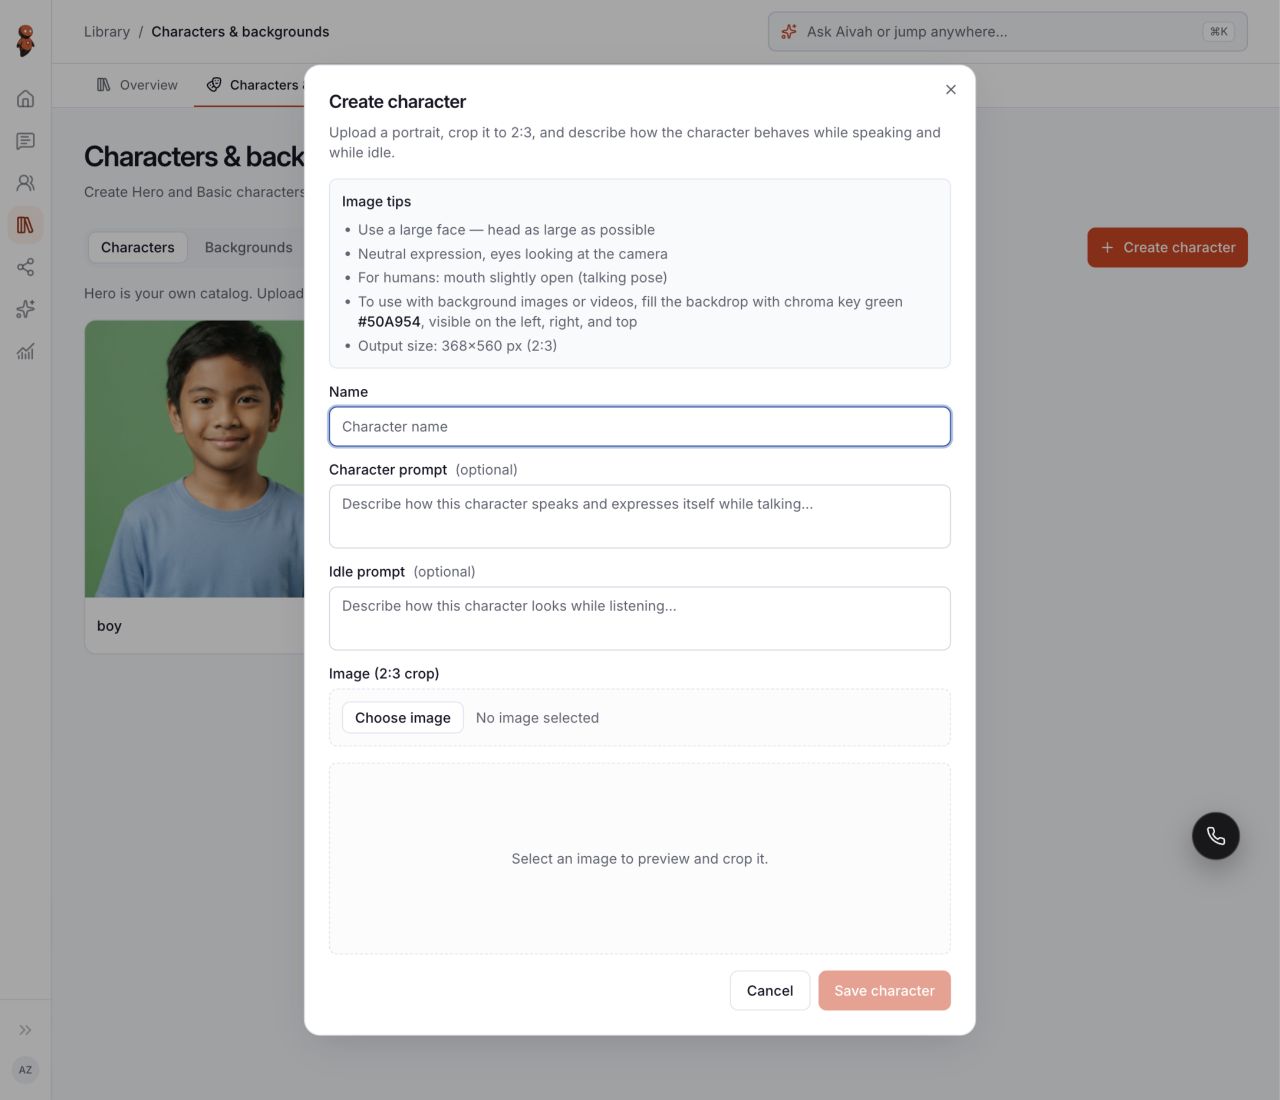
Task: Click the Choose image button
Action: tap(403, 718)
